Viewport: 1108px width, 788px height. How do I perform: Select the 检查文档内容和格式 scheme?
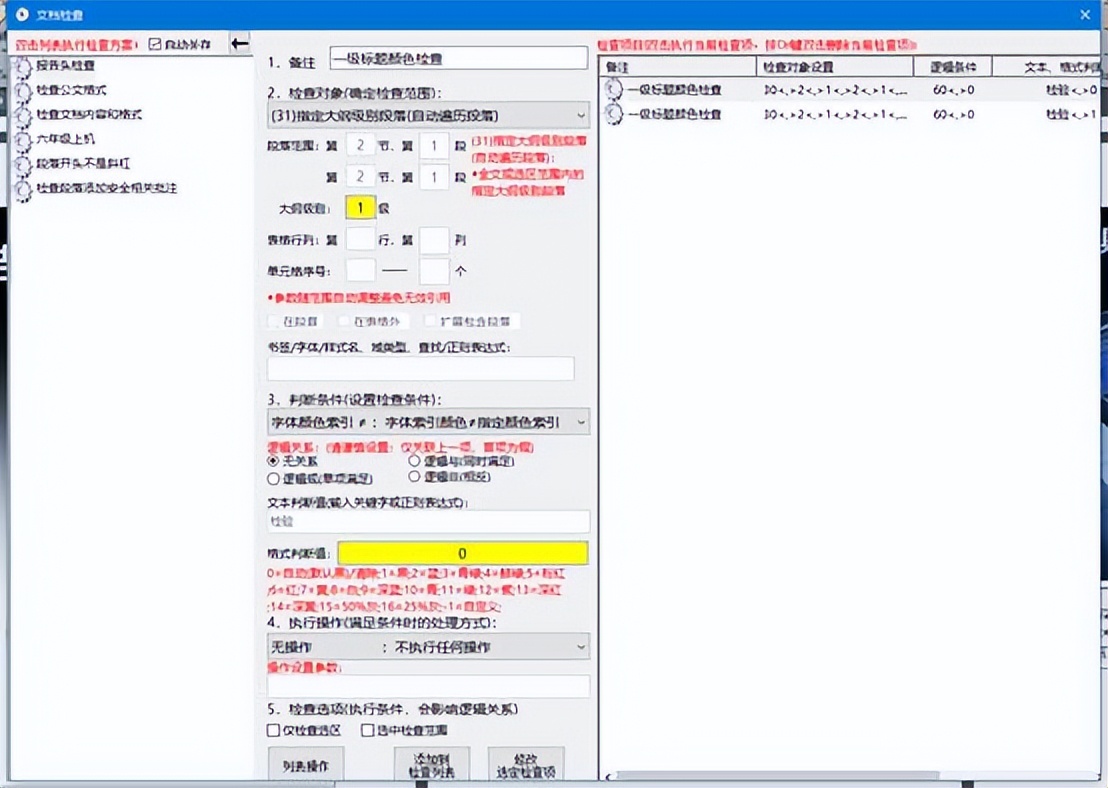[89, 114]
